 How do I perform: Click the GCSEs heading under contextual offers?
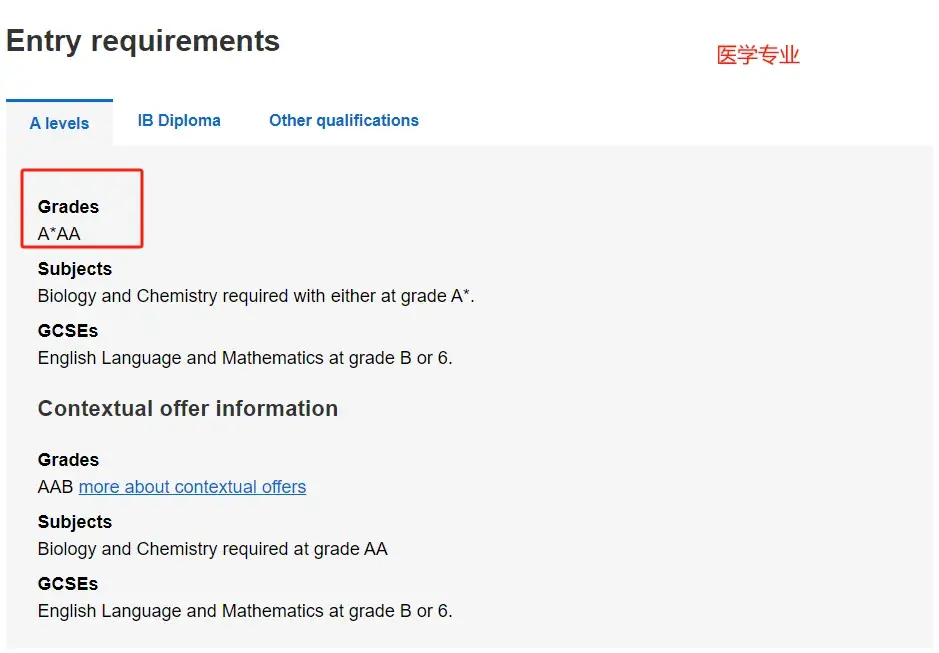(67, 583)
